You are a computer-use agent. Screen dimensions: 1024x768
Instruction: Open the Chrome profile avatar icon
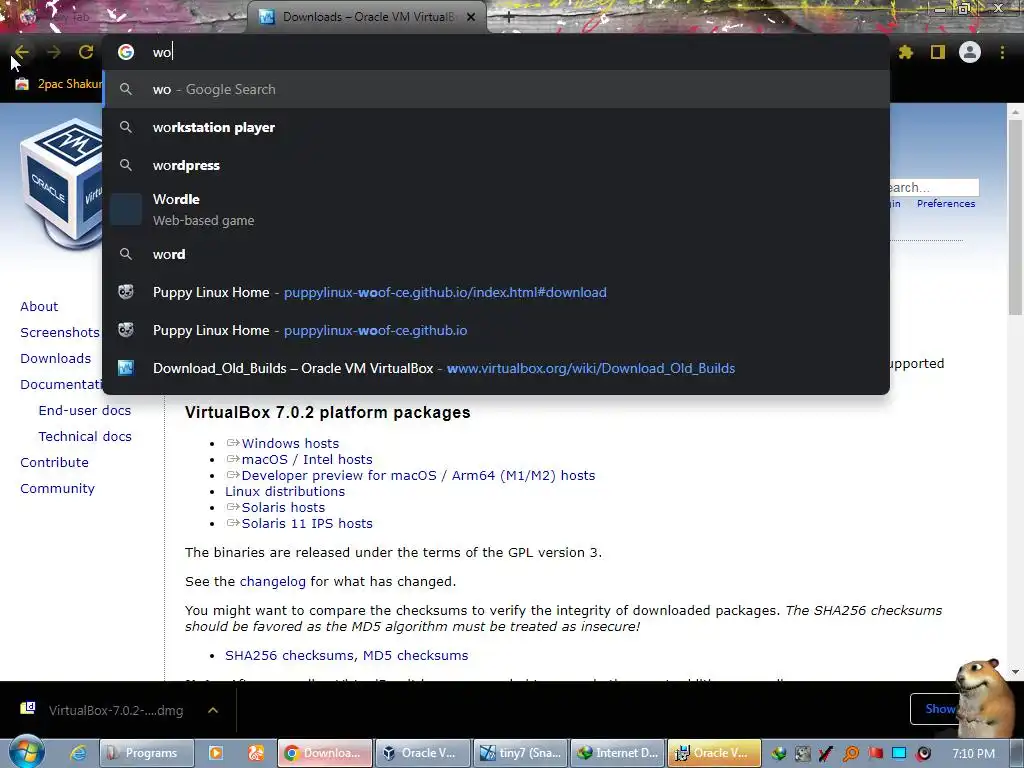[970, 52]
